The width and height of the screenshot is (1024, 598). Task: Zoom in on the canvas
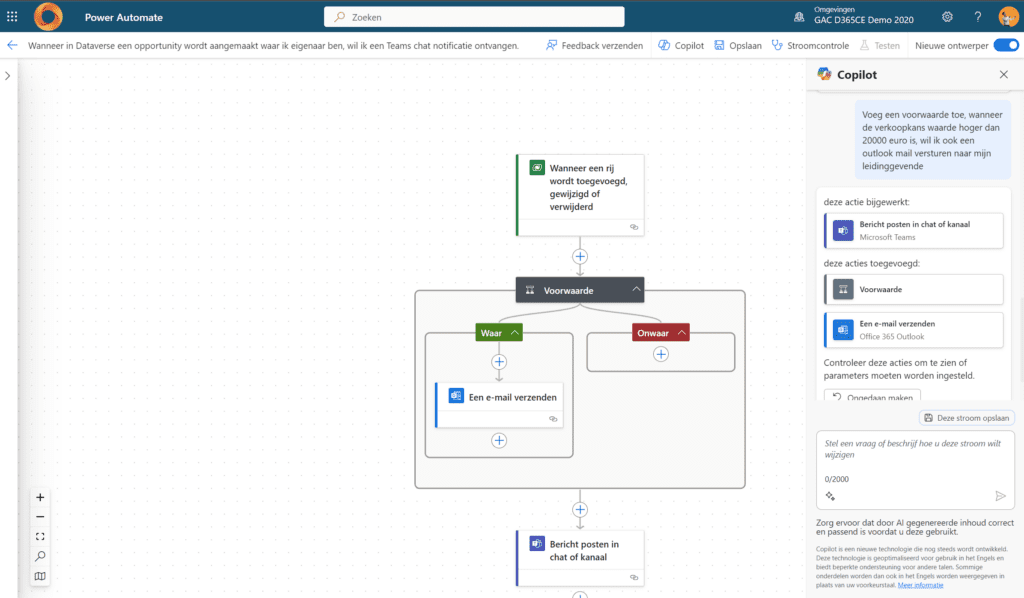pos(40,497)
